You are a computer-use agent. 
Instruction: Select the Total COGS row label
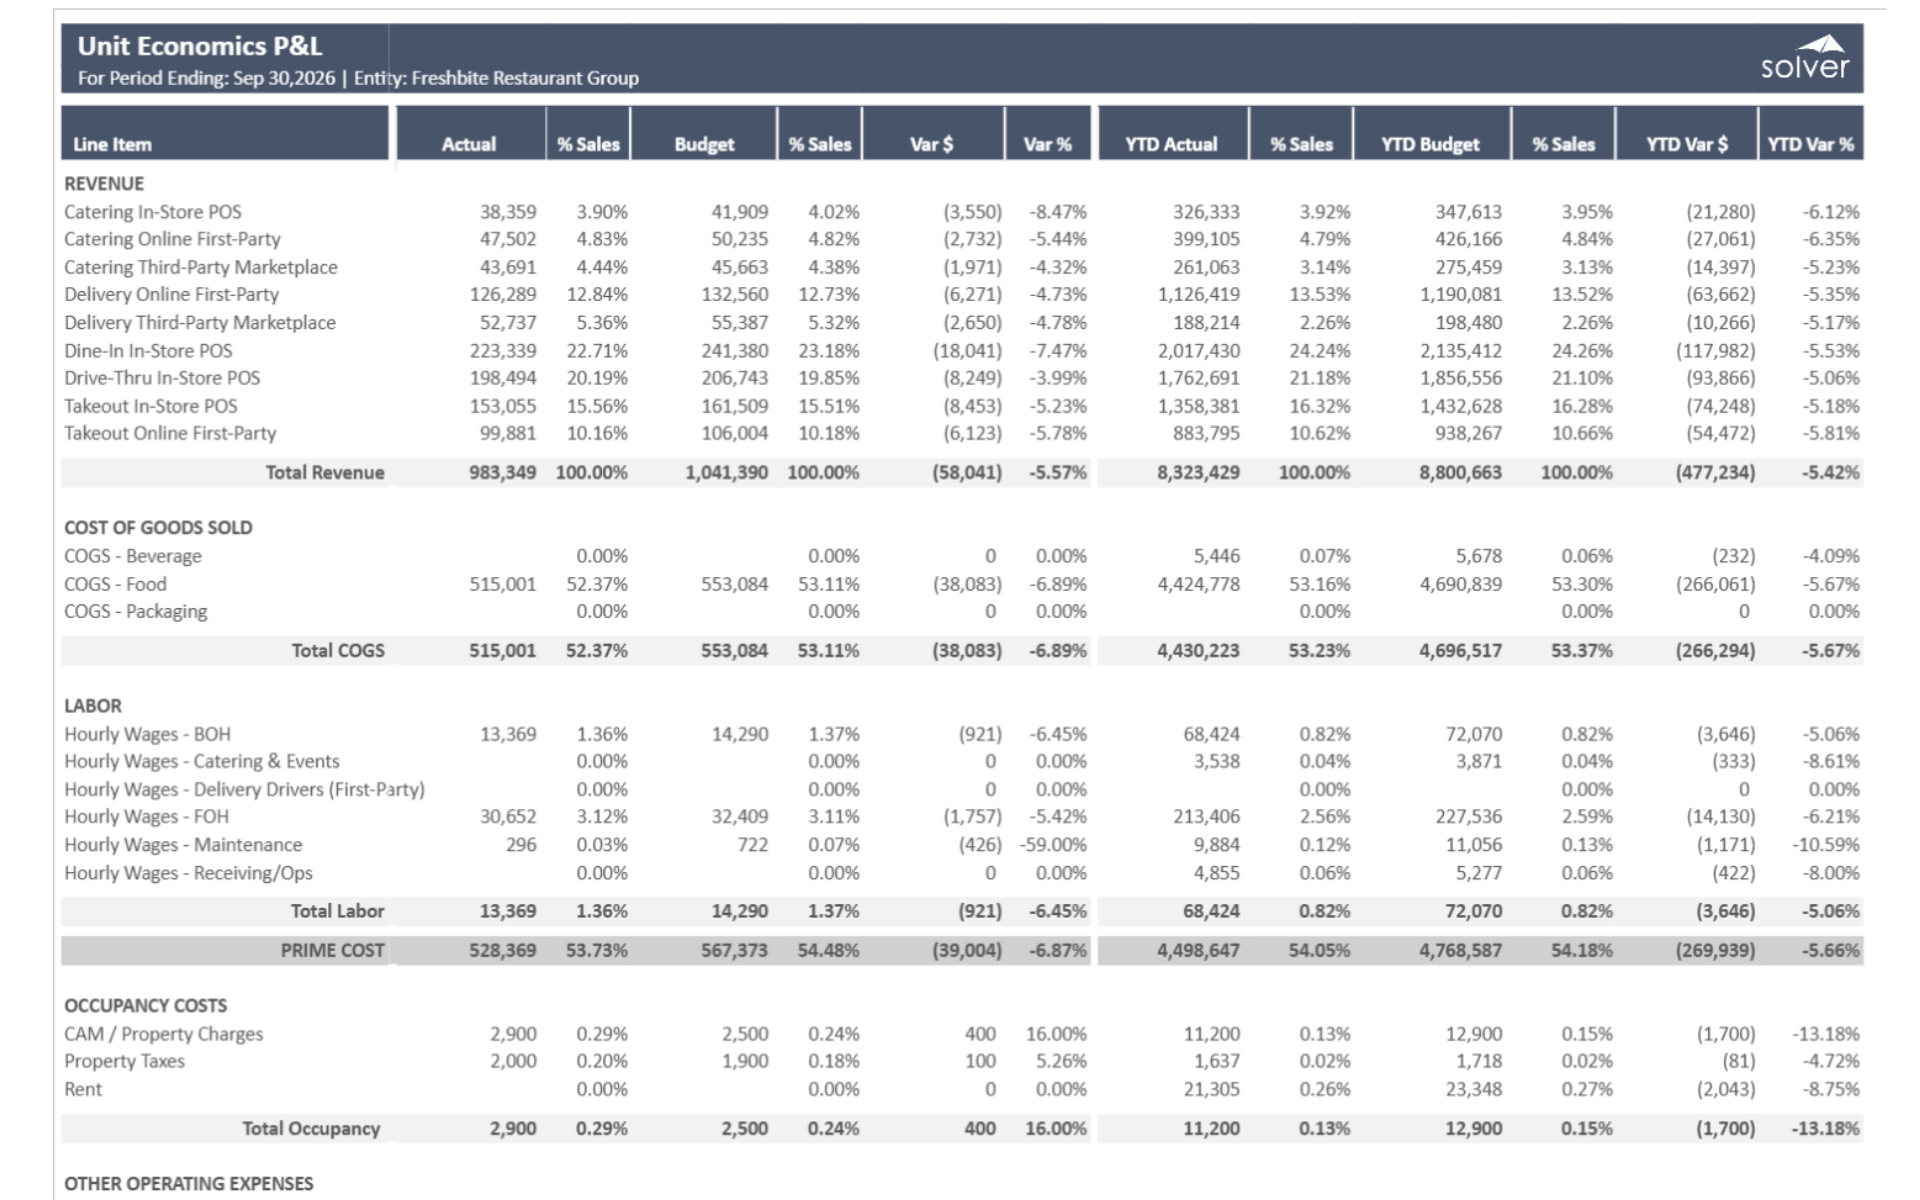pyautogui.click(x=338, y=650)
